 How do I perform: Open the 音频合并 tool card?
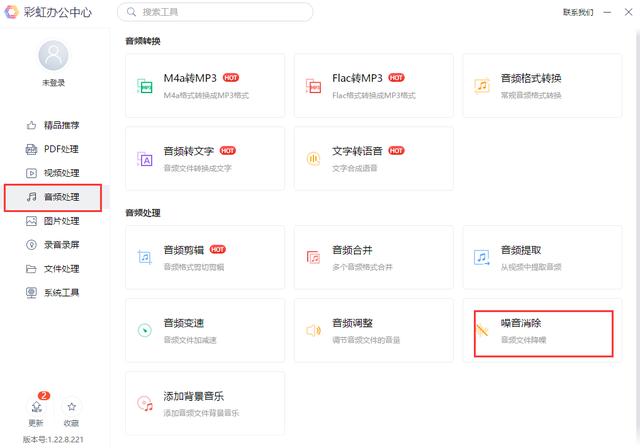pyautogui.click(x=373, y=257)
